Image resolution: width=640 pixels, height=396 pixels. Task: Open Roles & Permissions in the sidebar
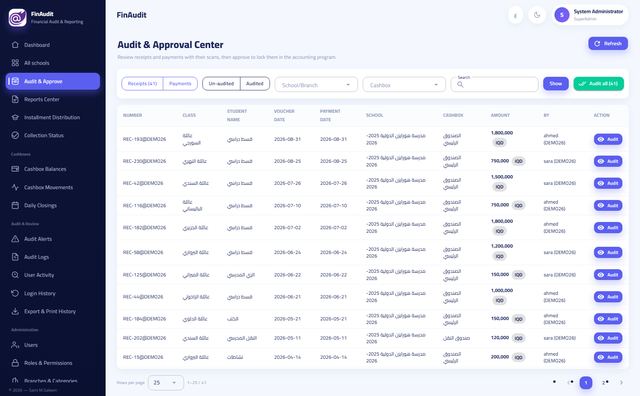point(53,363)
